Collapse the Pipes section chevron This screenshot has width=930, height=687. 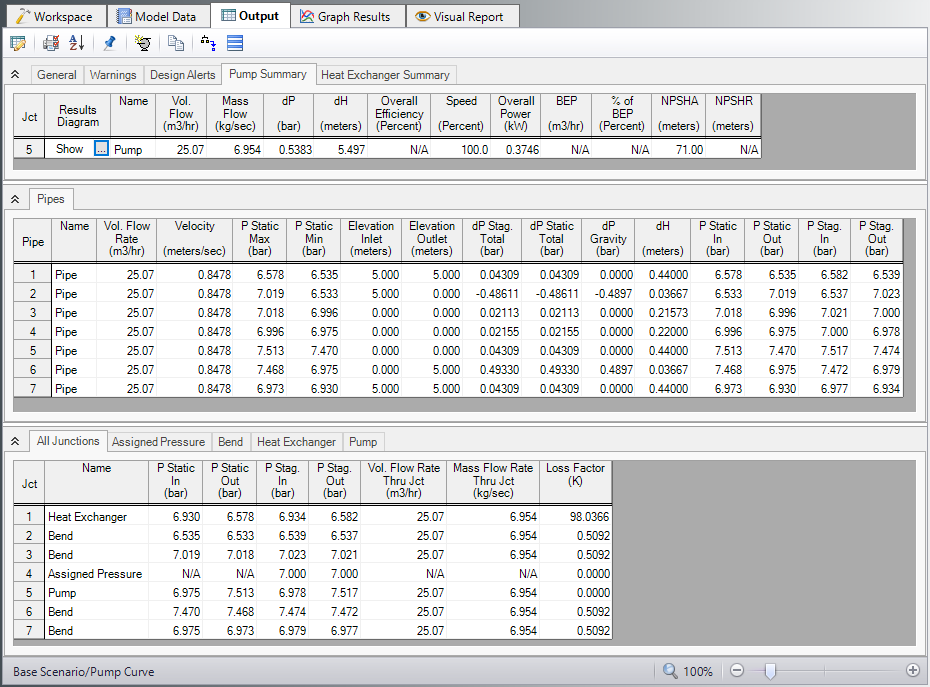point(15,200)
